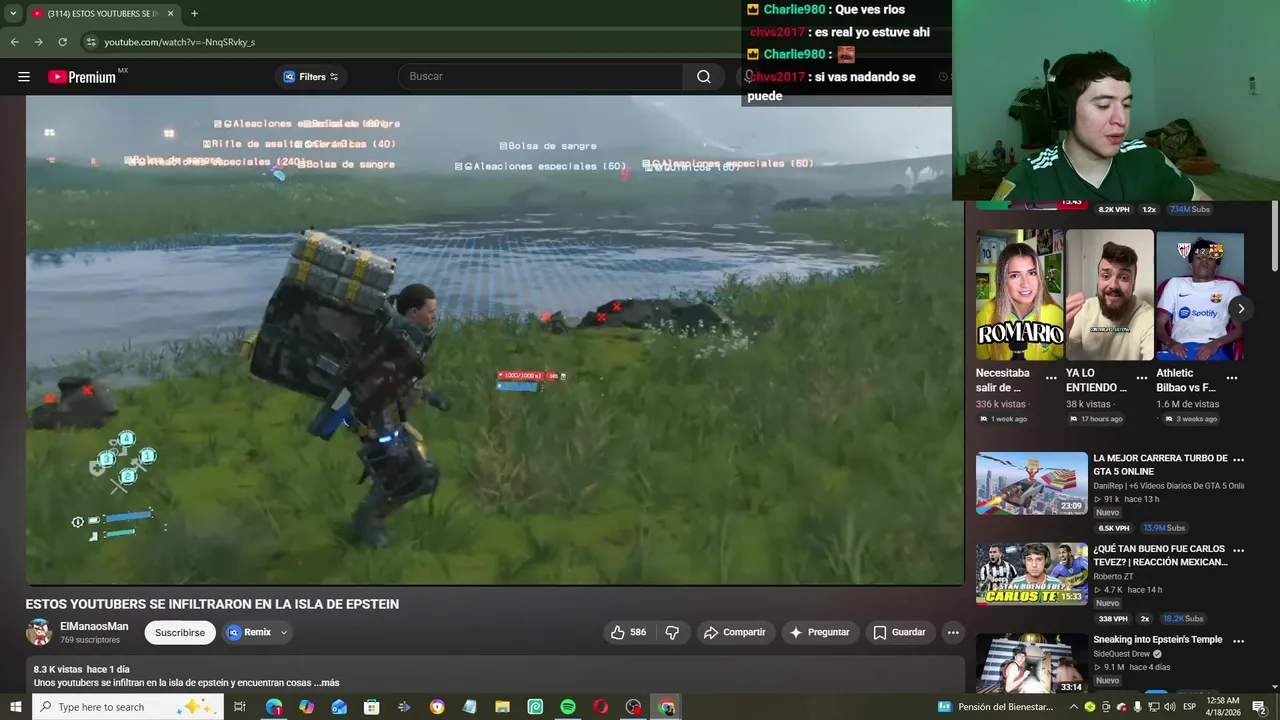Screen dimensions: 1280x720
Task: Click 18.2K Subs badge
Action: point(1182,619)
